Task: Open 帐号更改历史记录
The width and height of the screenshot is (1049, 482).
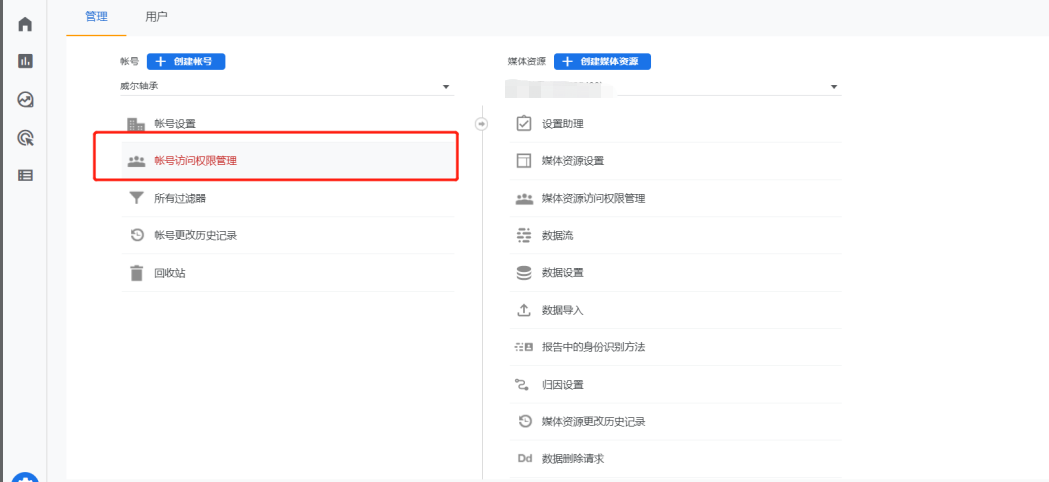Action: click(195, 236)
